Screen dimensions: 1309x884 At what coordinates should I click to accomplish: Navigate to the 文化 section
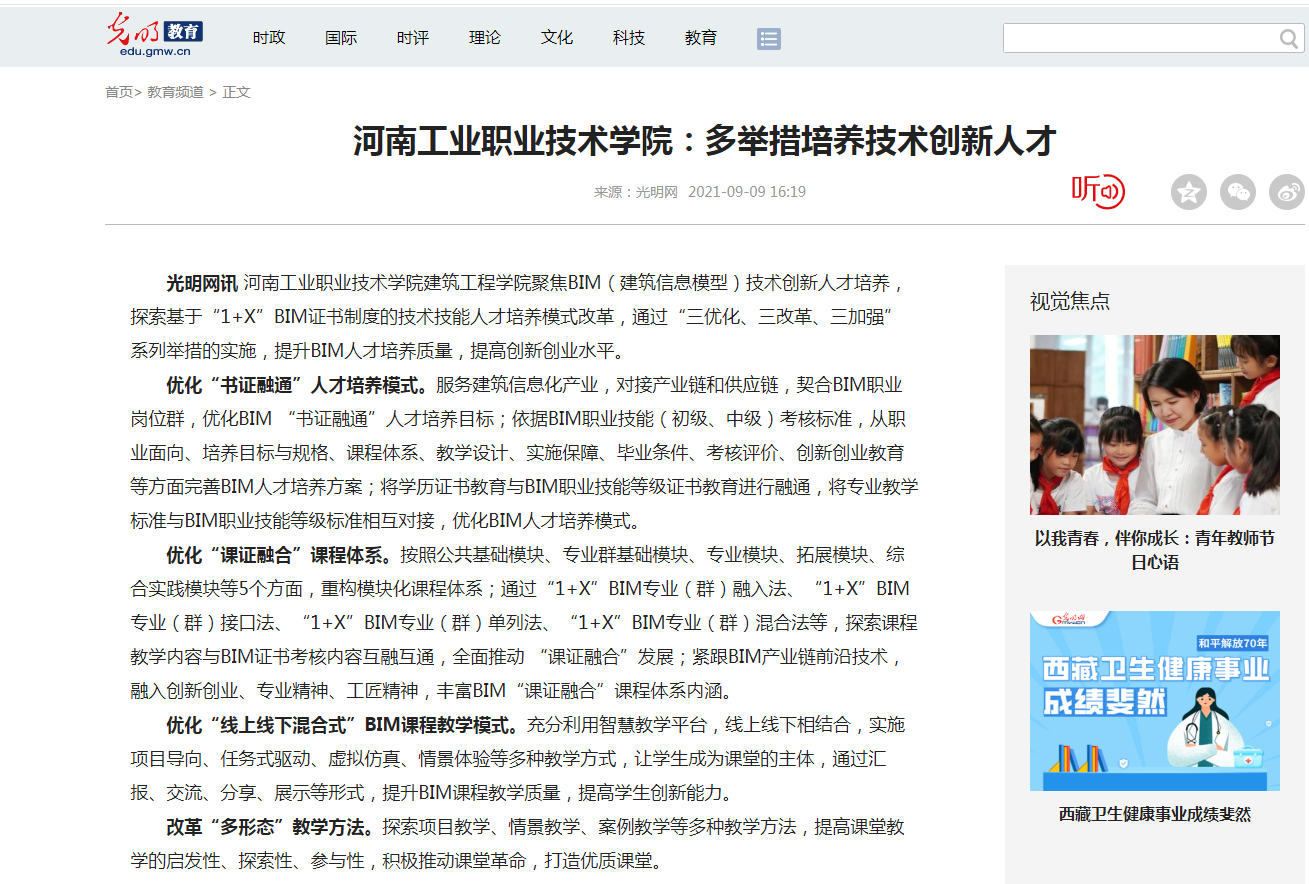click(x=557, y=38)
